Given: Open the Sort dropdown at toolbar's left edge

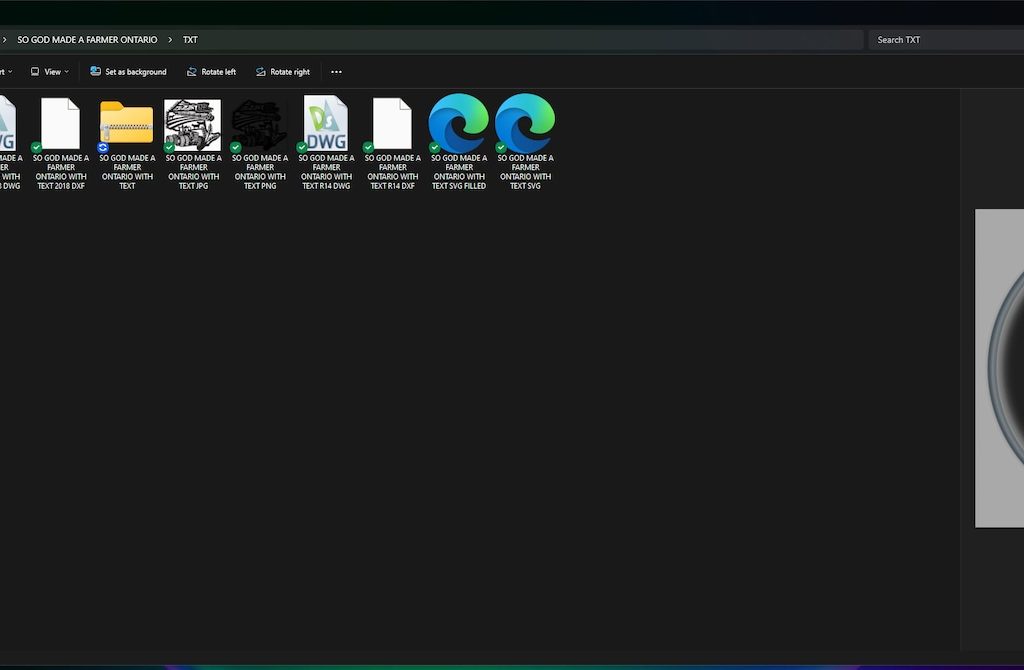Looking at the screenshot, I should pyautogui.click(x=5, y=72).
